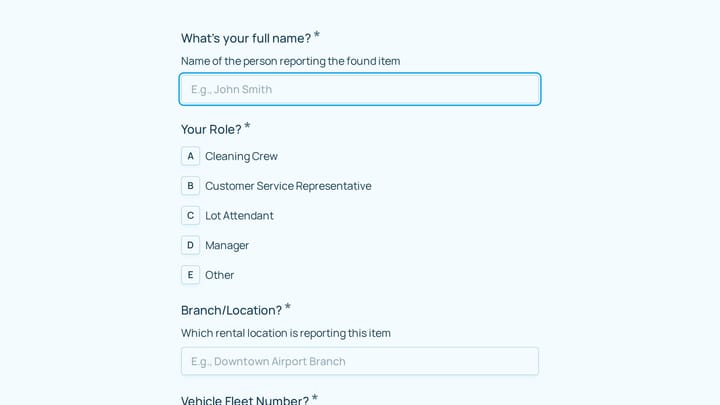The width and height of the screenshot is (720, 405).
Task: Focus the full name text field
Action: click(x=360, y=89)
